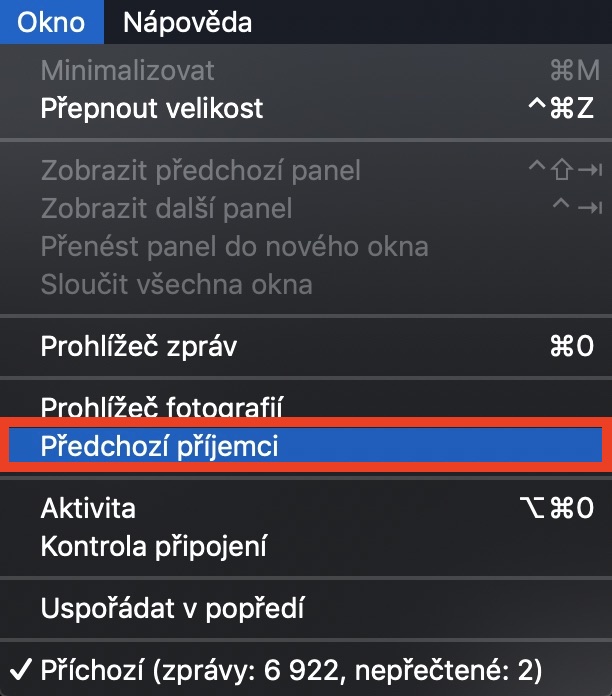Click the ⌘M shortcut beside Minimalizovat
Viewport: 612px width, 696px height.
[574, 71]
